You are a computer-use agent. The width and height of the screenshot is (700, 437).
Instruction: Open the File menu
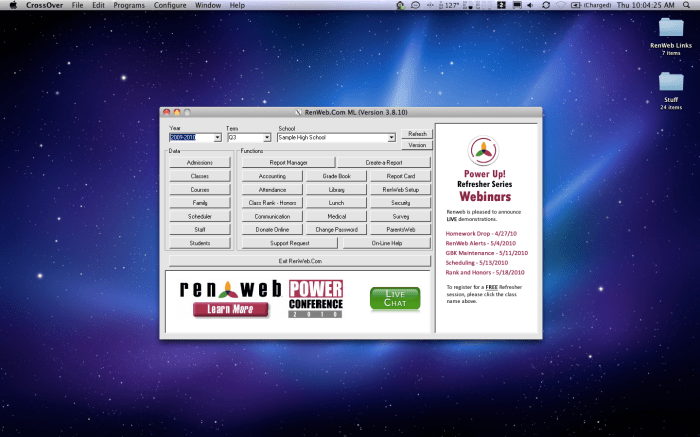coord(77,5)
